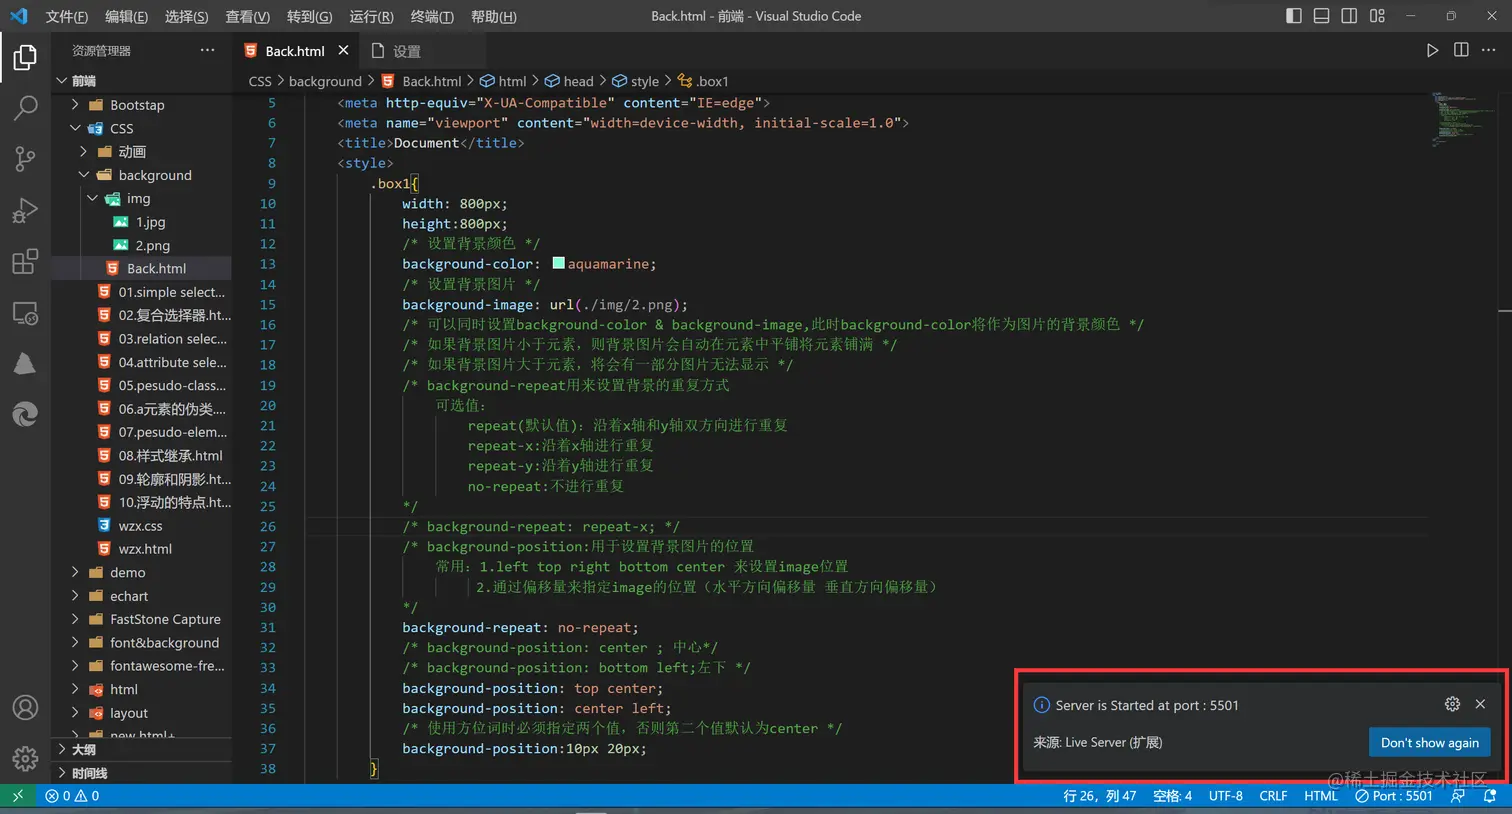The image size is (1512, 814).
Task: Open the 查看(V) menu
Action: point(247,16)
